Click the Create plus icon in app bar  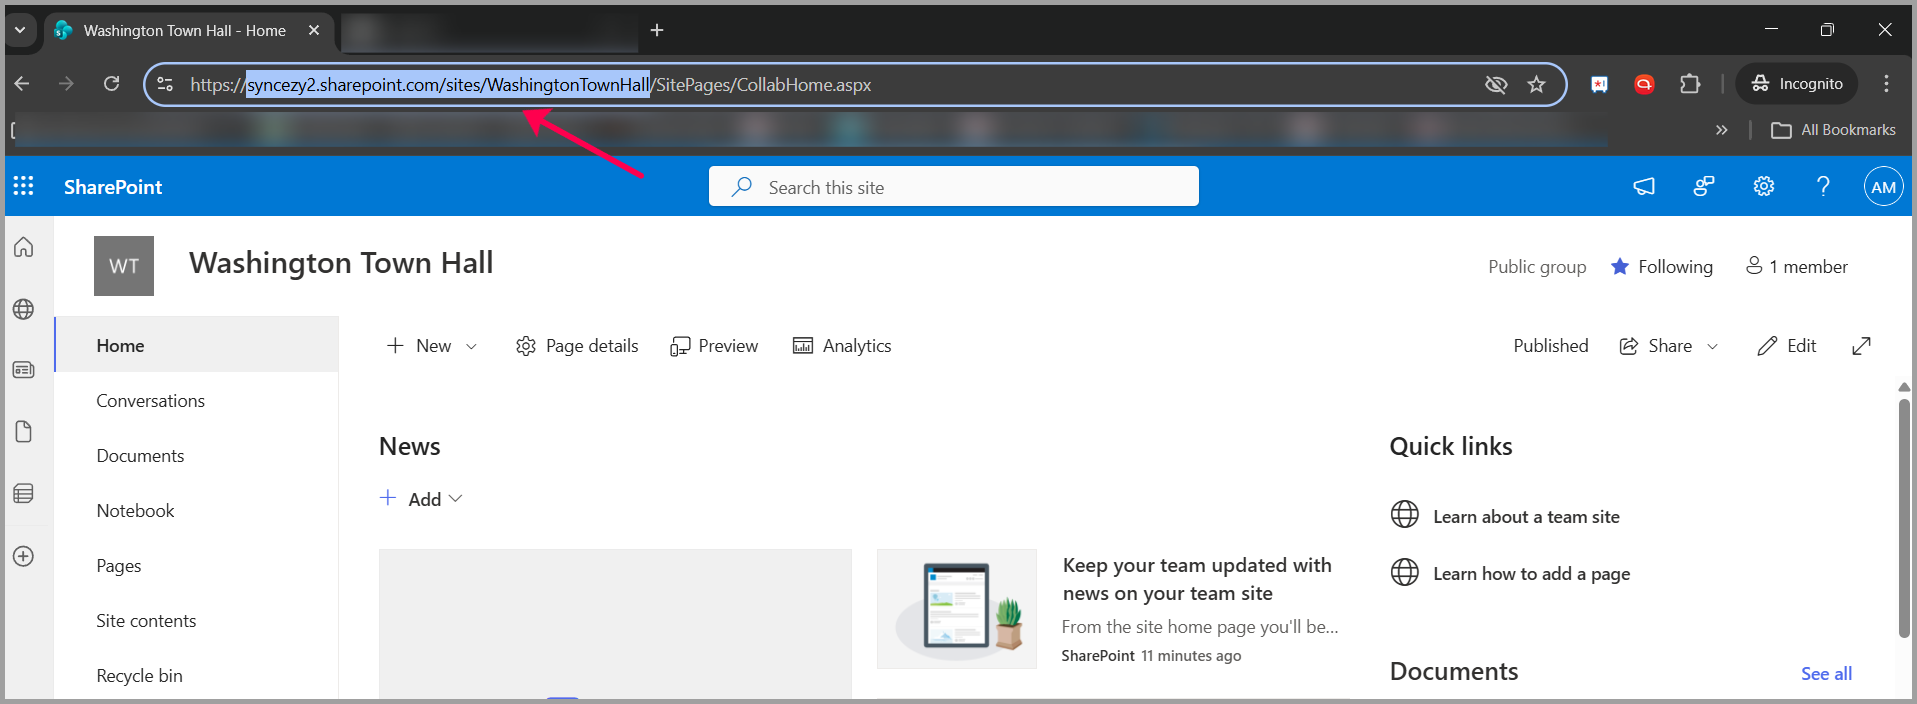tap(24, 556)
